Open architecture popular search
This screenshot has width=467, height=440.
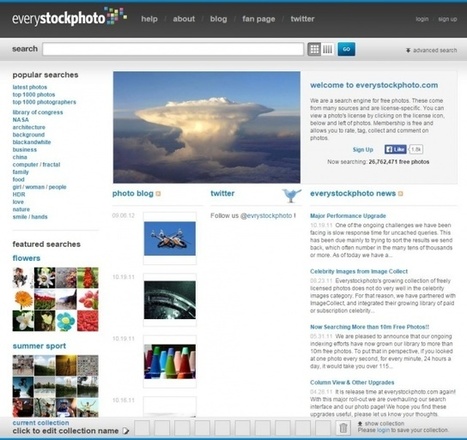[29, 127]
